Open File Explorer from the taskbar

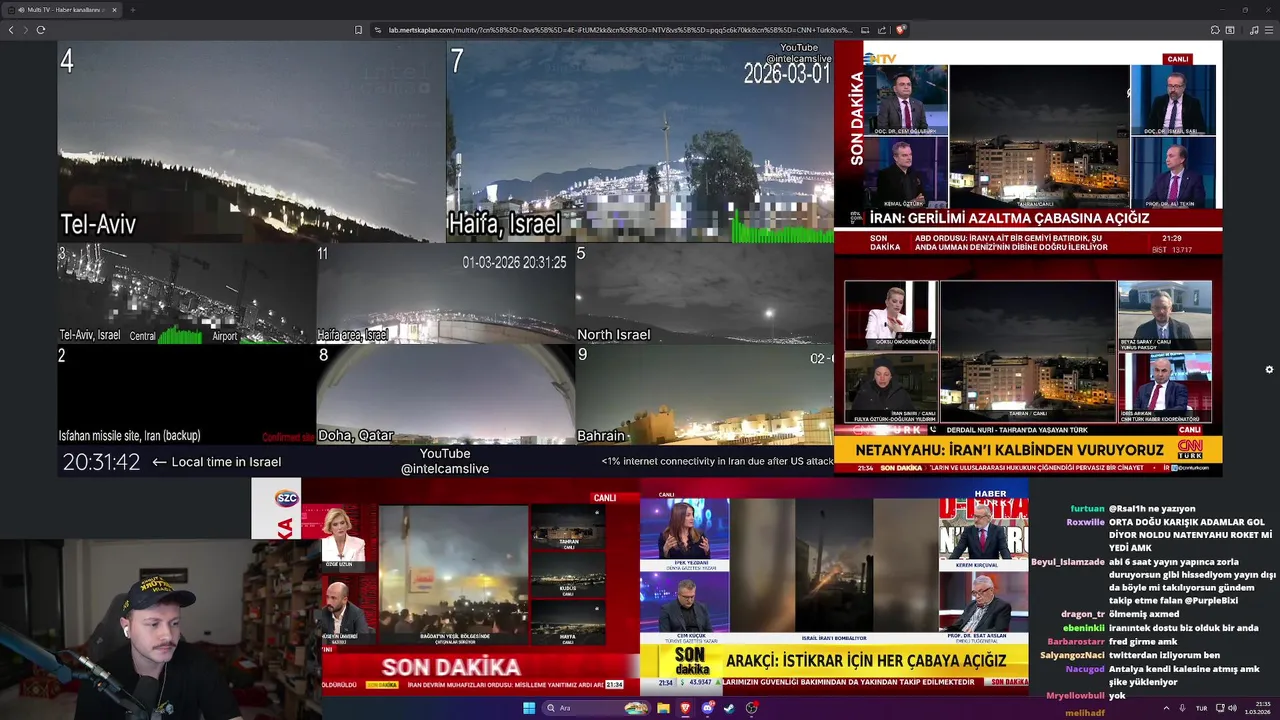click(x=663, y=708)
